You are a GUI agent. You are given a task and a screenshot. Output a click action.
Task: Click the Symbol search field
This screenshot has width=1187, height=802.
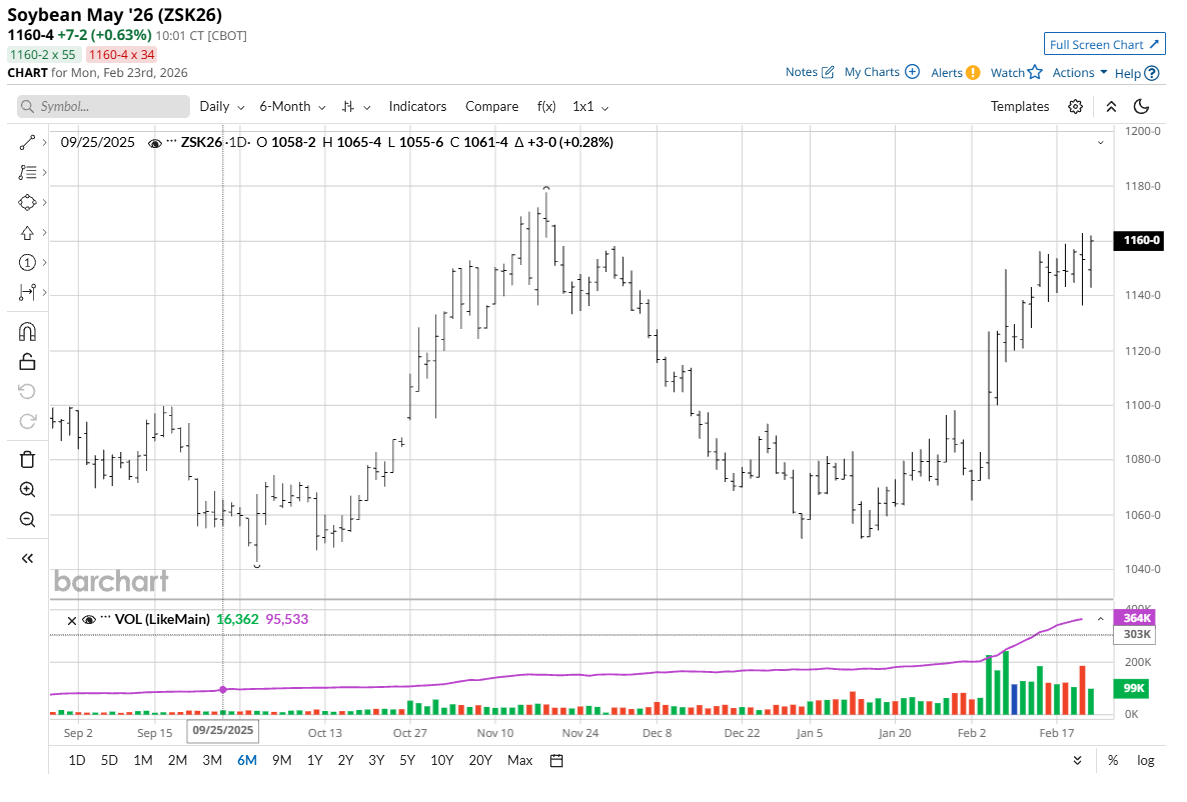pyautogui.click(x=103, y=107)
